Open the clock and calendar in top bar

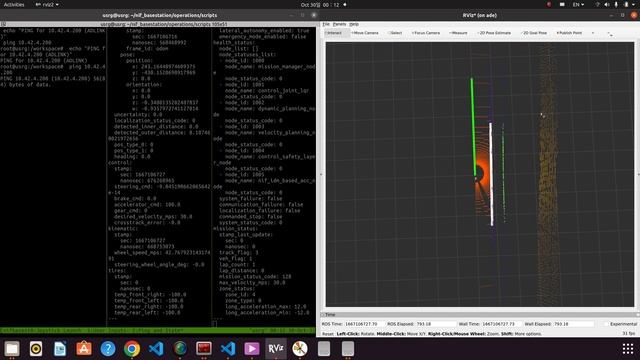tap(320, 4)
